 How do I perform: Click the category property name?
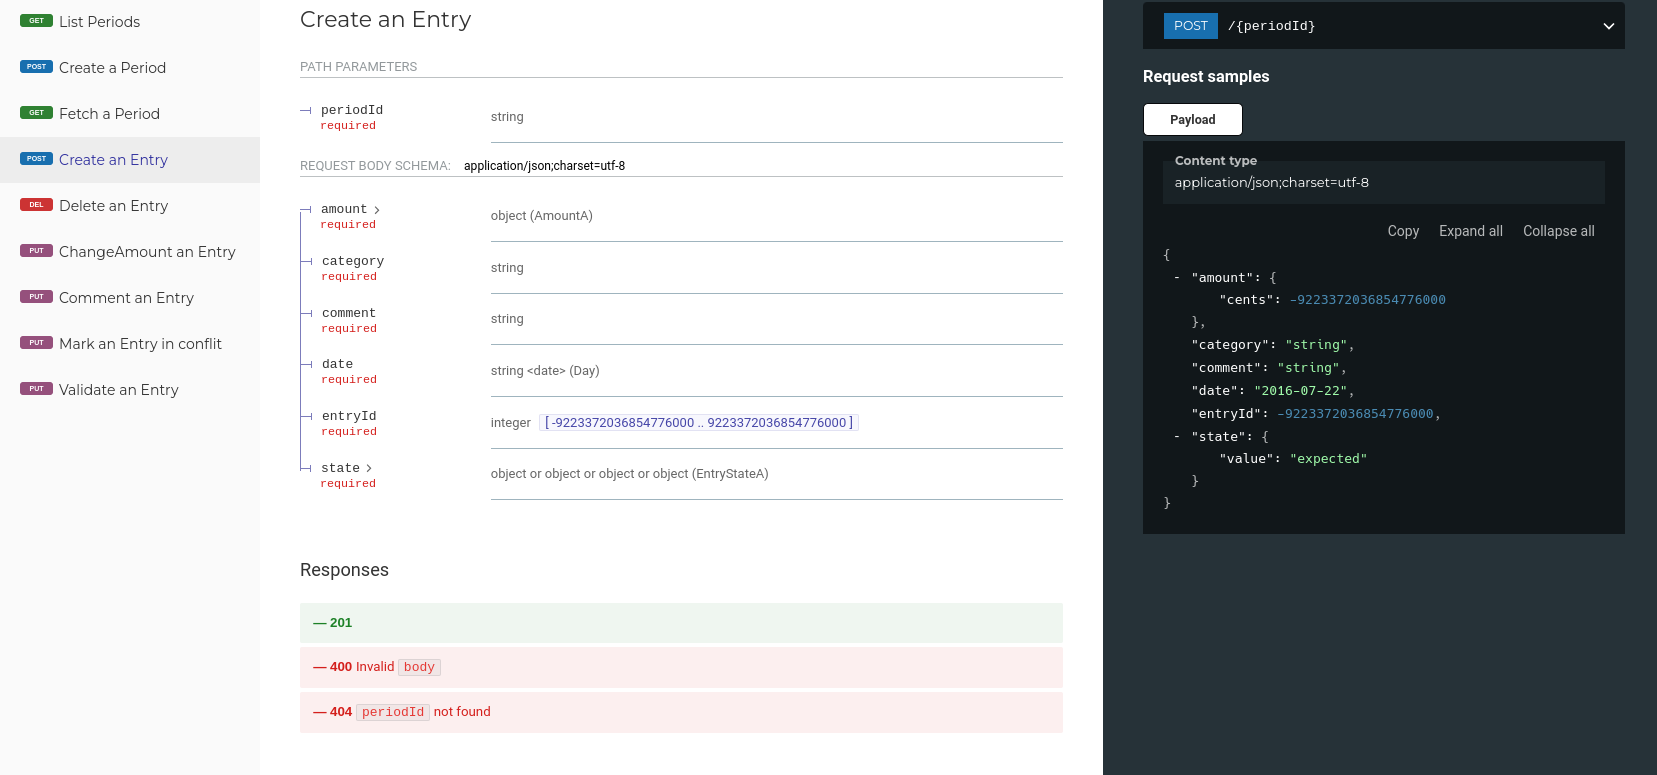353,261
